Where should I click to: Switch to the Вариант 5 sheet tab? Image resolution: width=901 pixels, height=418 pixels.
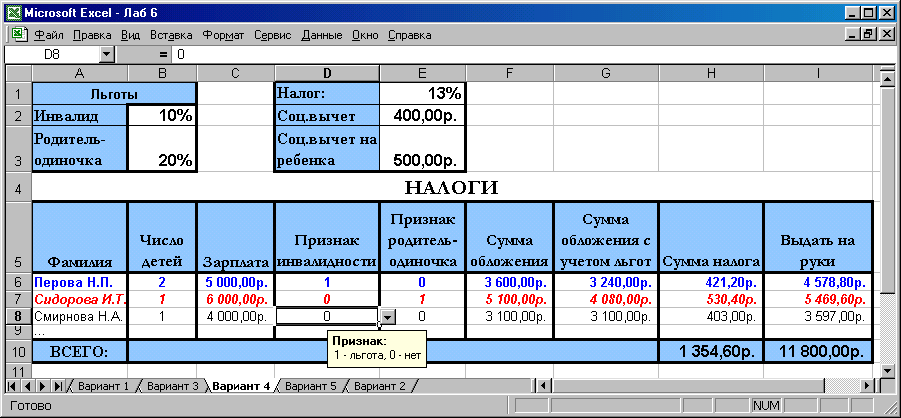point(311,386)
